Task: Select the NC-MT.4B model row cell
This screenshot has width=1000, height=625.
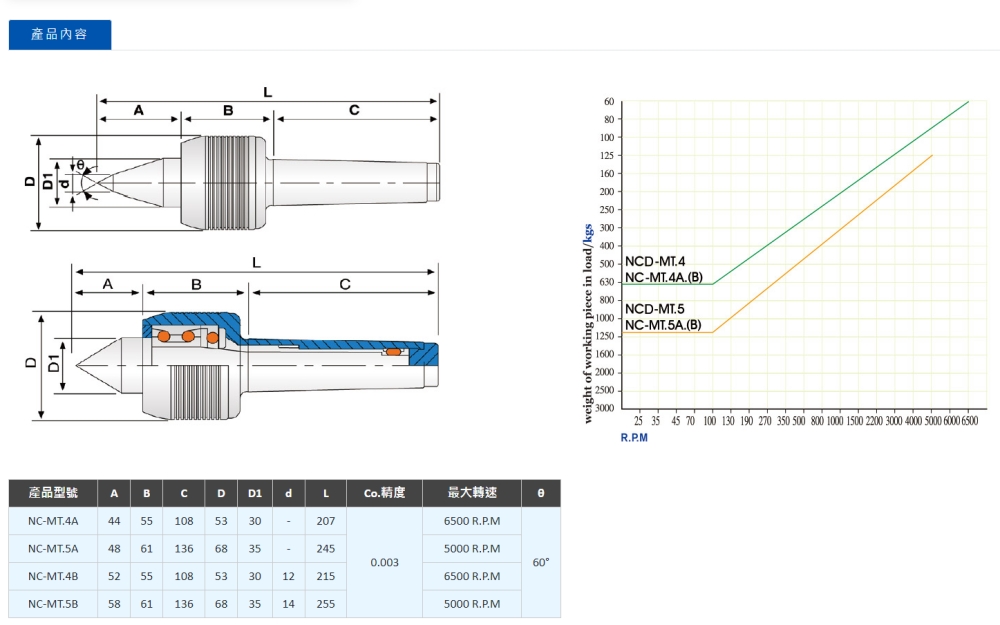Action: [x=54, y=576]
